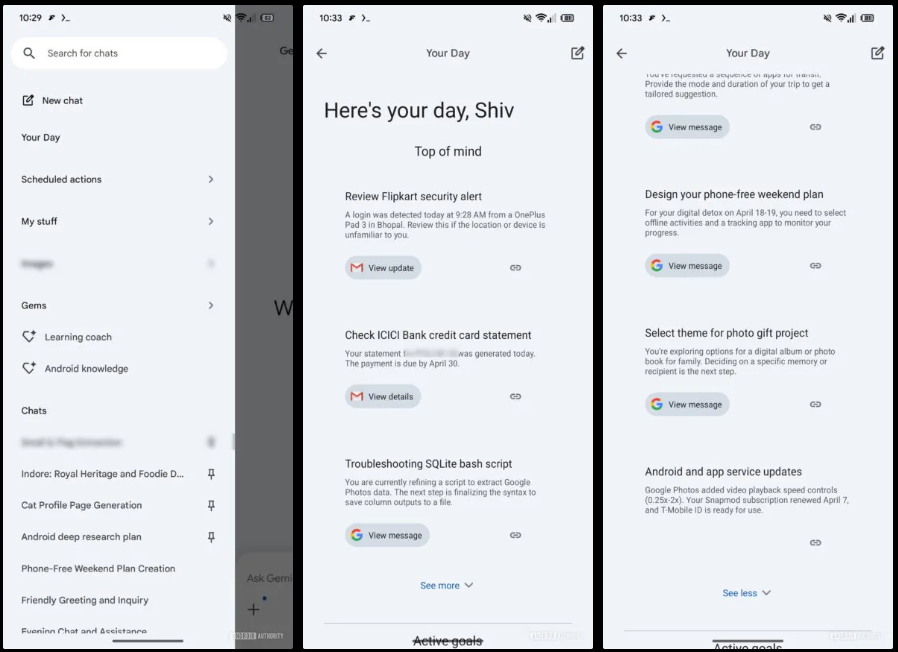Open Your Day from the sidebar
The height and width of the screenshot is (652, 898).
(x=41, y=138)
